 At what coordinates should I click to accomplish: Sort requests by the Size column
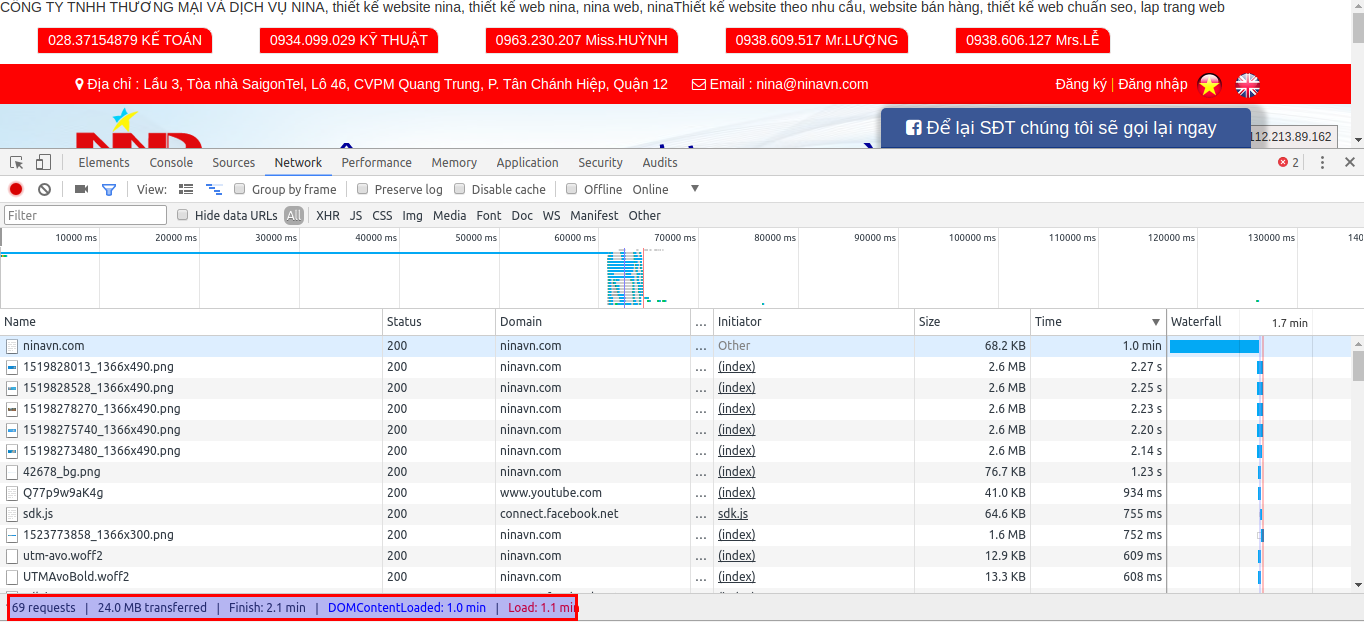click(x=973, y=322)
